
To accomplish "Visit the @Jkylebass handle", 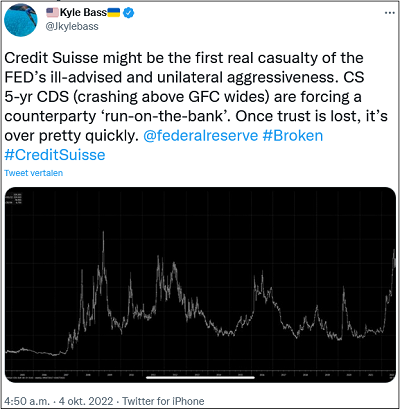I will [x=72, y=26].
